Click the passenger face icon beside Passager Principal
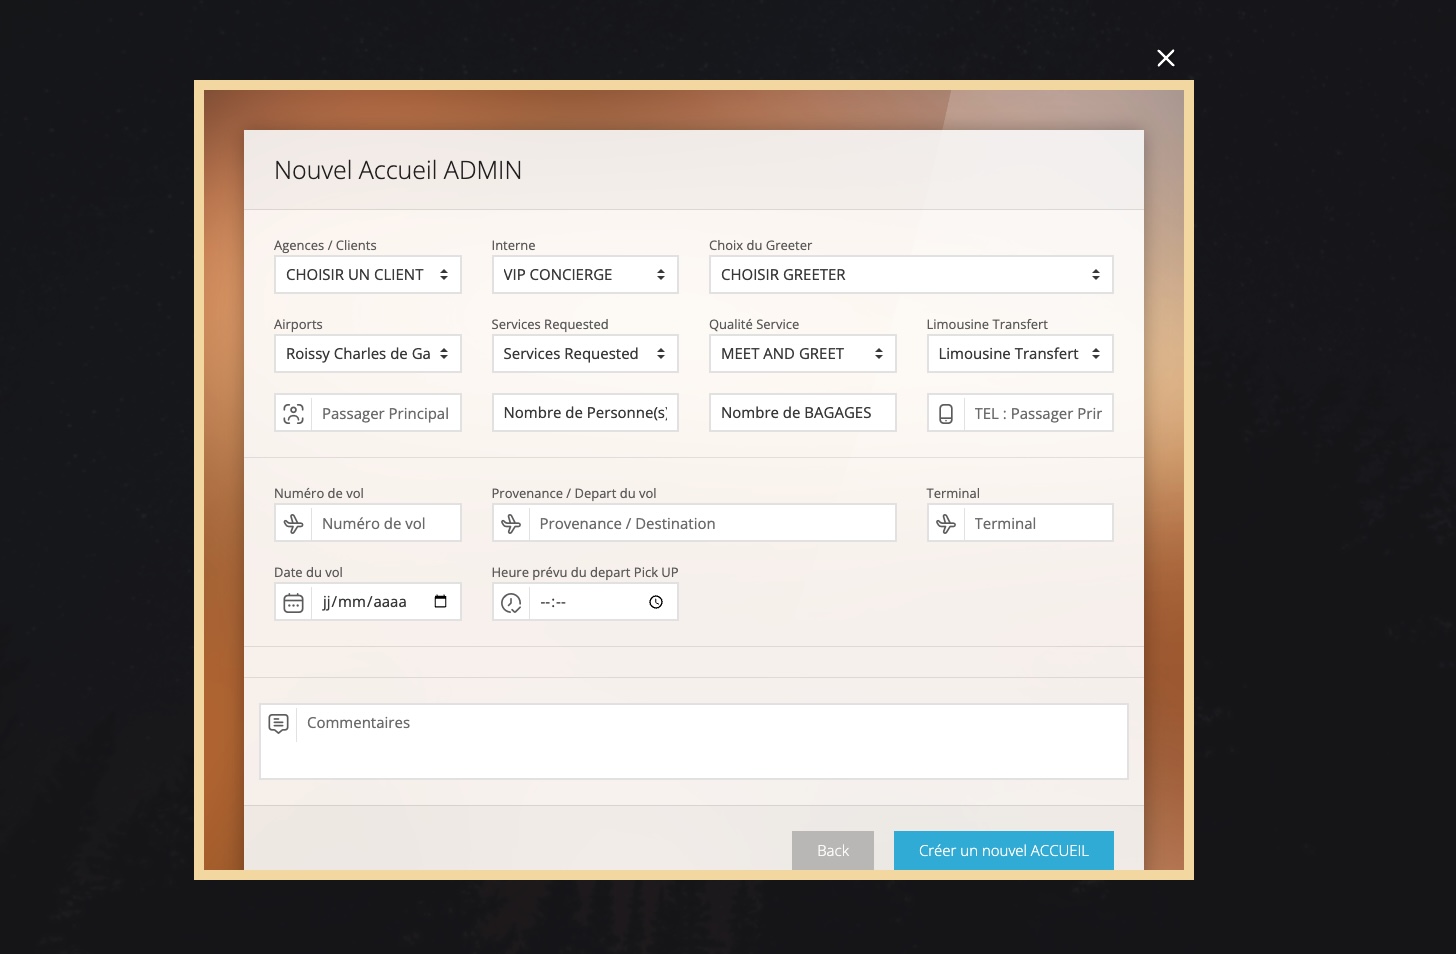The height and width of the screenshot is (954, 1456). pyautogui.click(x=293, y=414)
